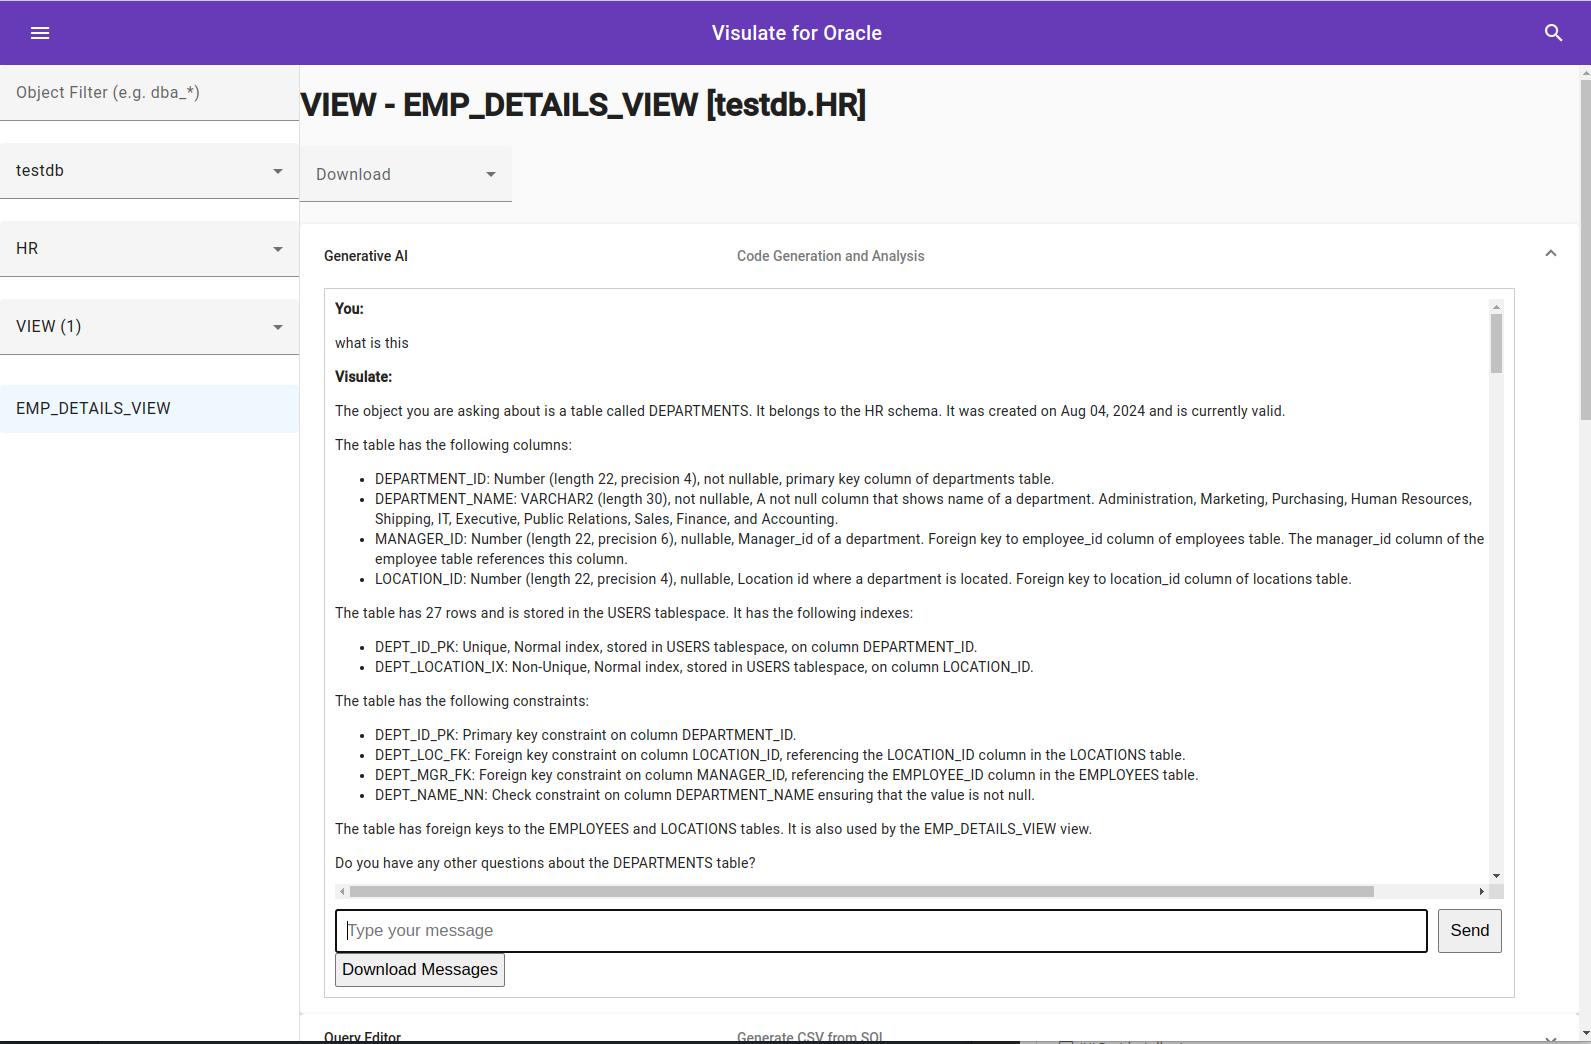
Task: Click the LOCATION_ID column description
Action: tap(863, 579)
